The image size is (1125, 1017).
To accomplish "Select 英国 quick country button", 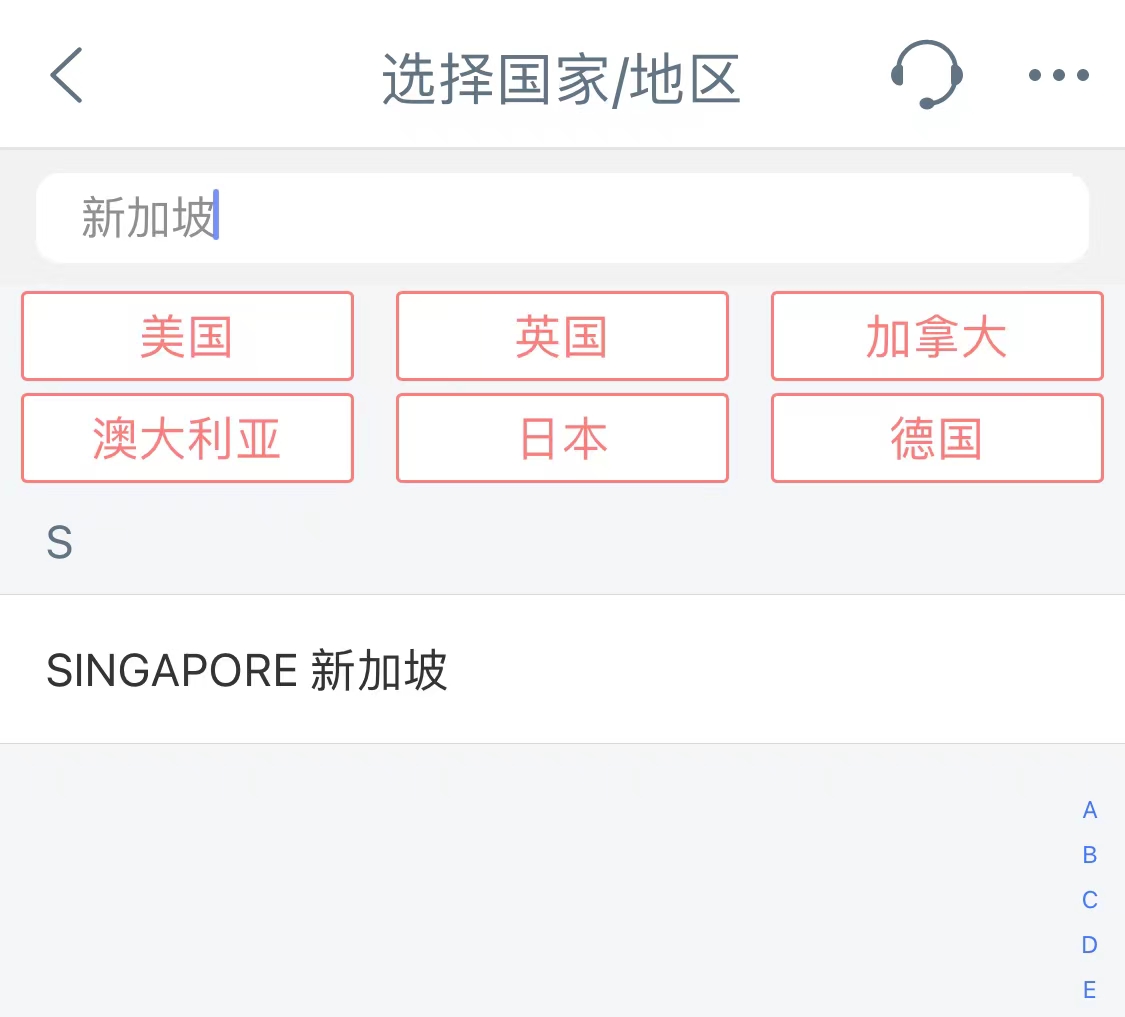I will tap(562, 337).
